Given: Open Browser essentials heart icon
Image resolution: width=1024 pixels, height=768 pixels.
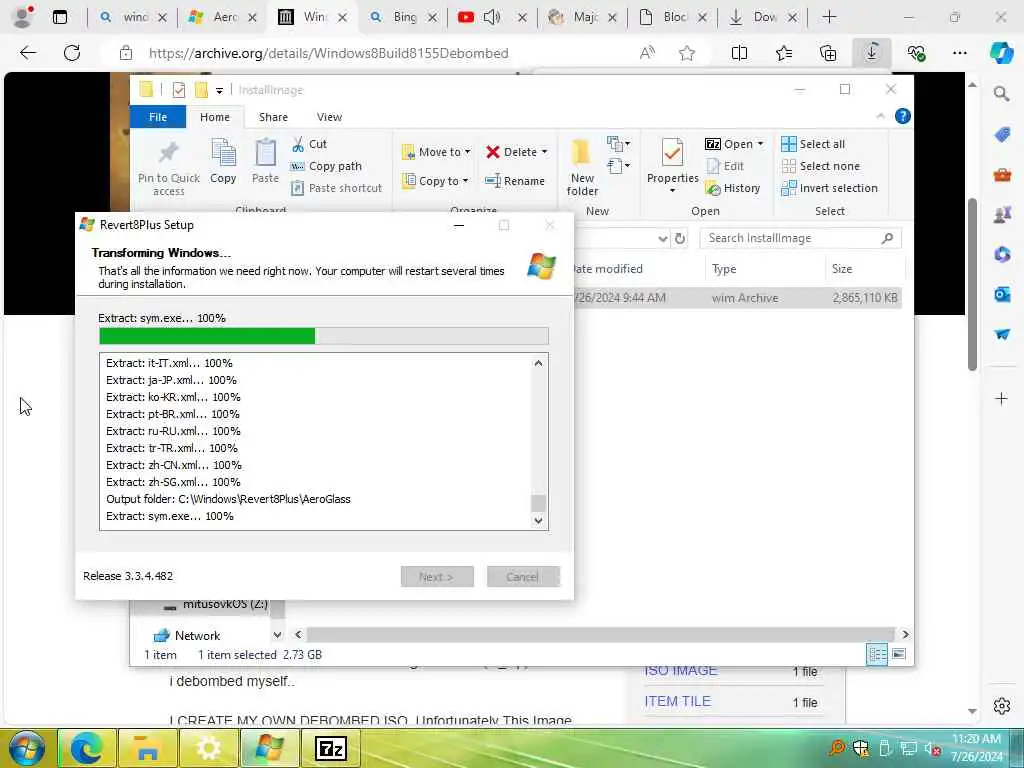Looking at the screenshot, I should (x=916, y=53).
